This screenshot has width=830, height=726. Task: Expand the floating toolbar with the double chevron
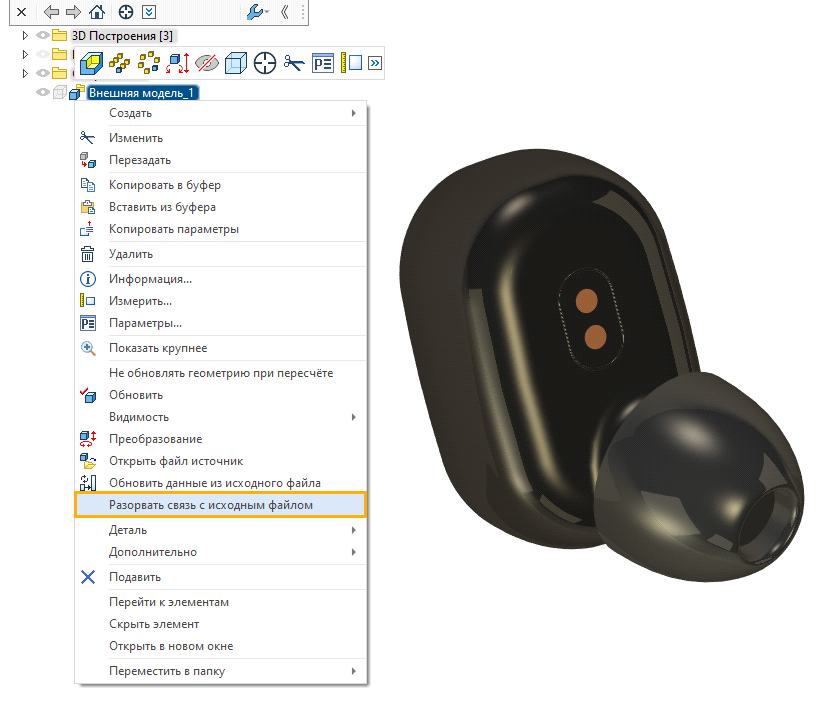pos(375,63)
